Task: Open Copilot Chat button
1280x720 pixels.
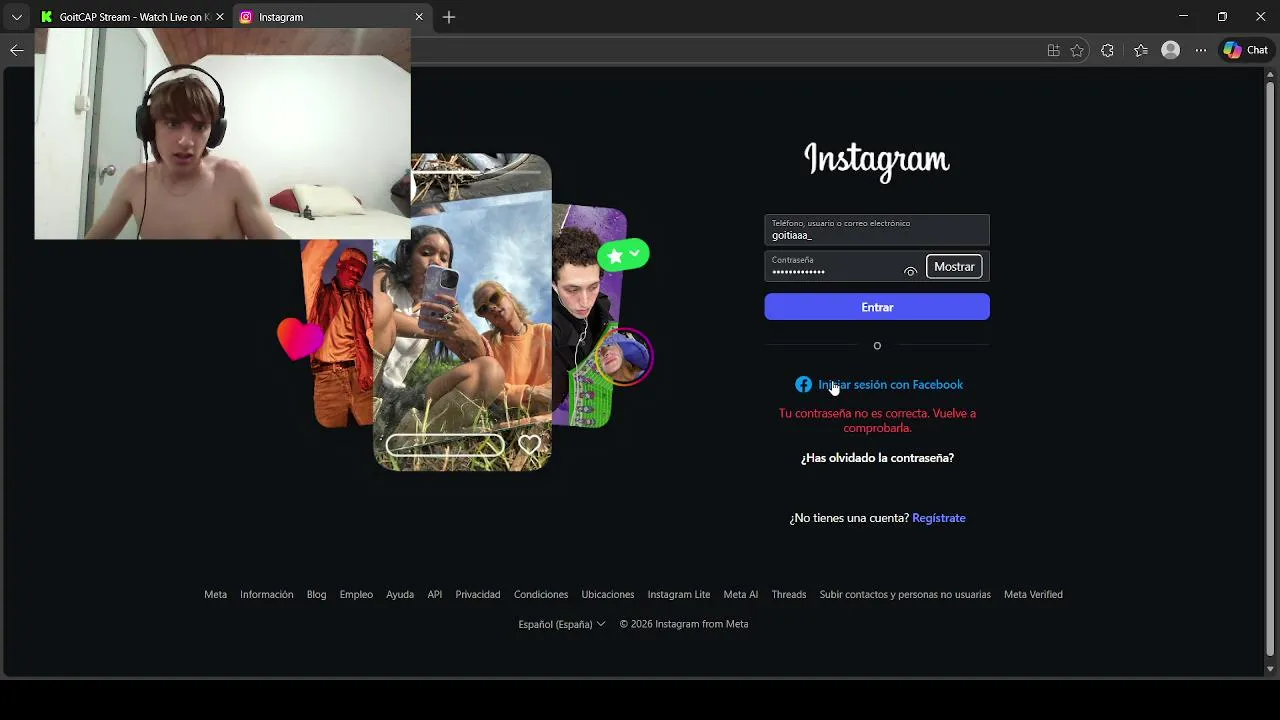Action: (x=1245, y=50)
